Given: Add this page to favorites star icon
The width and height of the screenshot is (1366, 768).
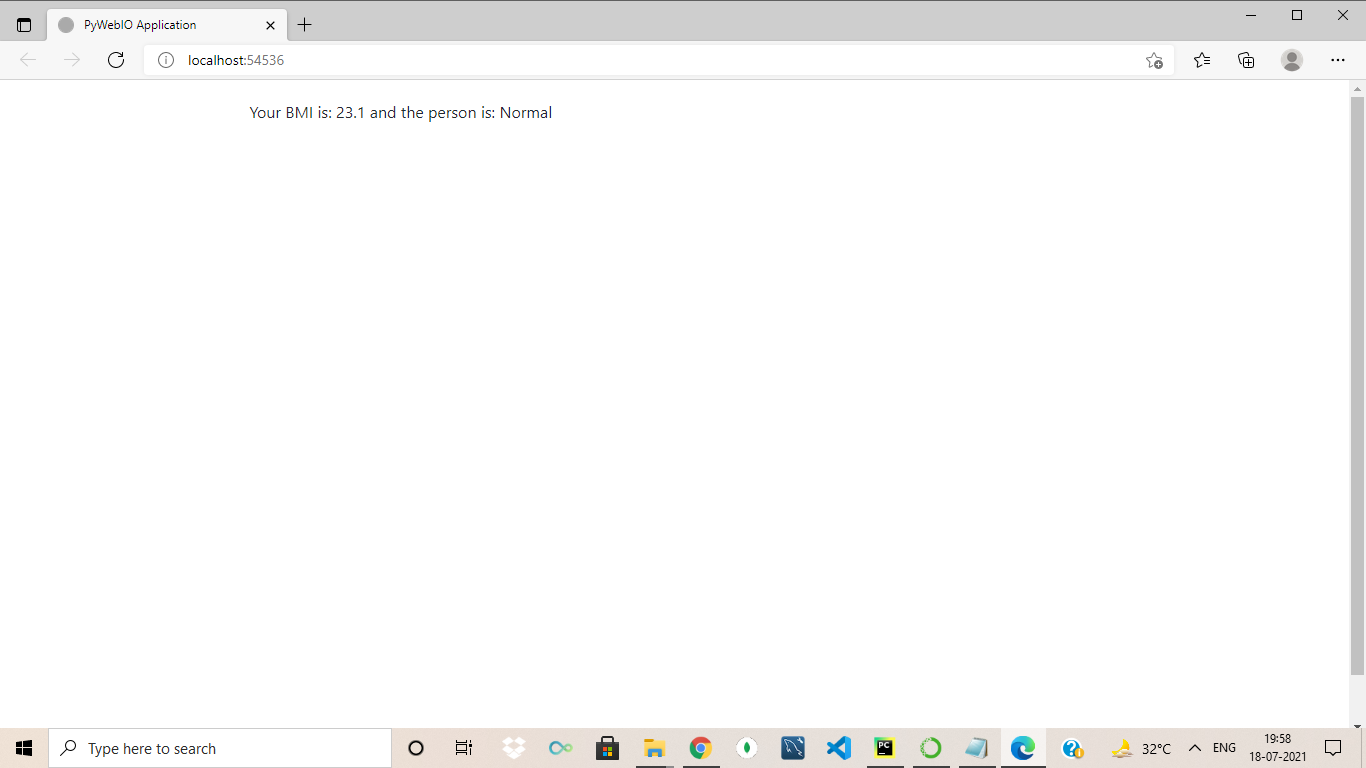Looking at the screenshot, I should [x=1154, y=60].
